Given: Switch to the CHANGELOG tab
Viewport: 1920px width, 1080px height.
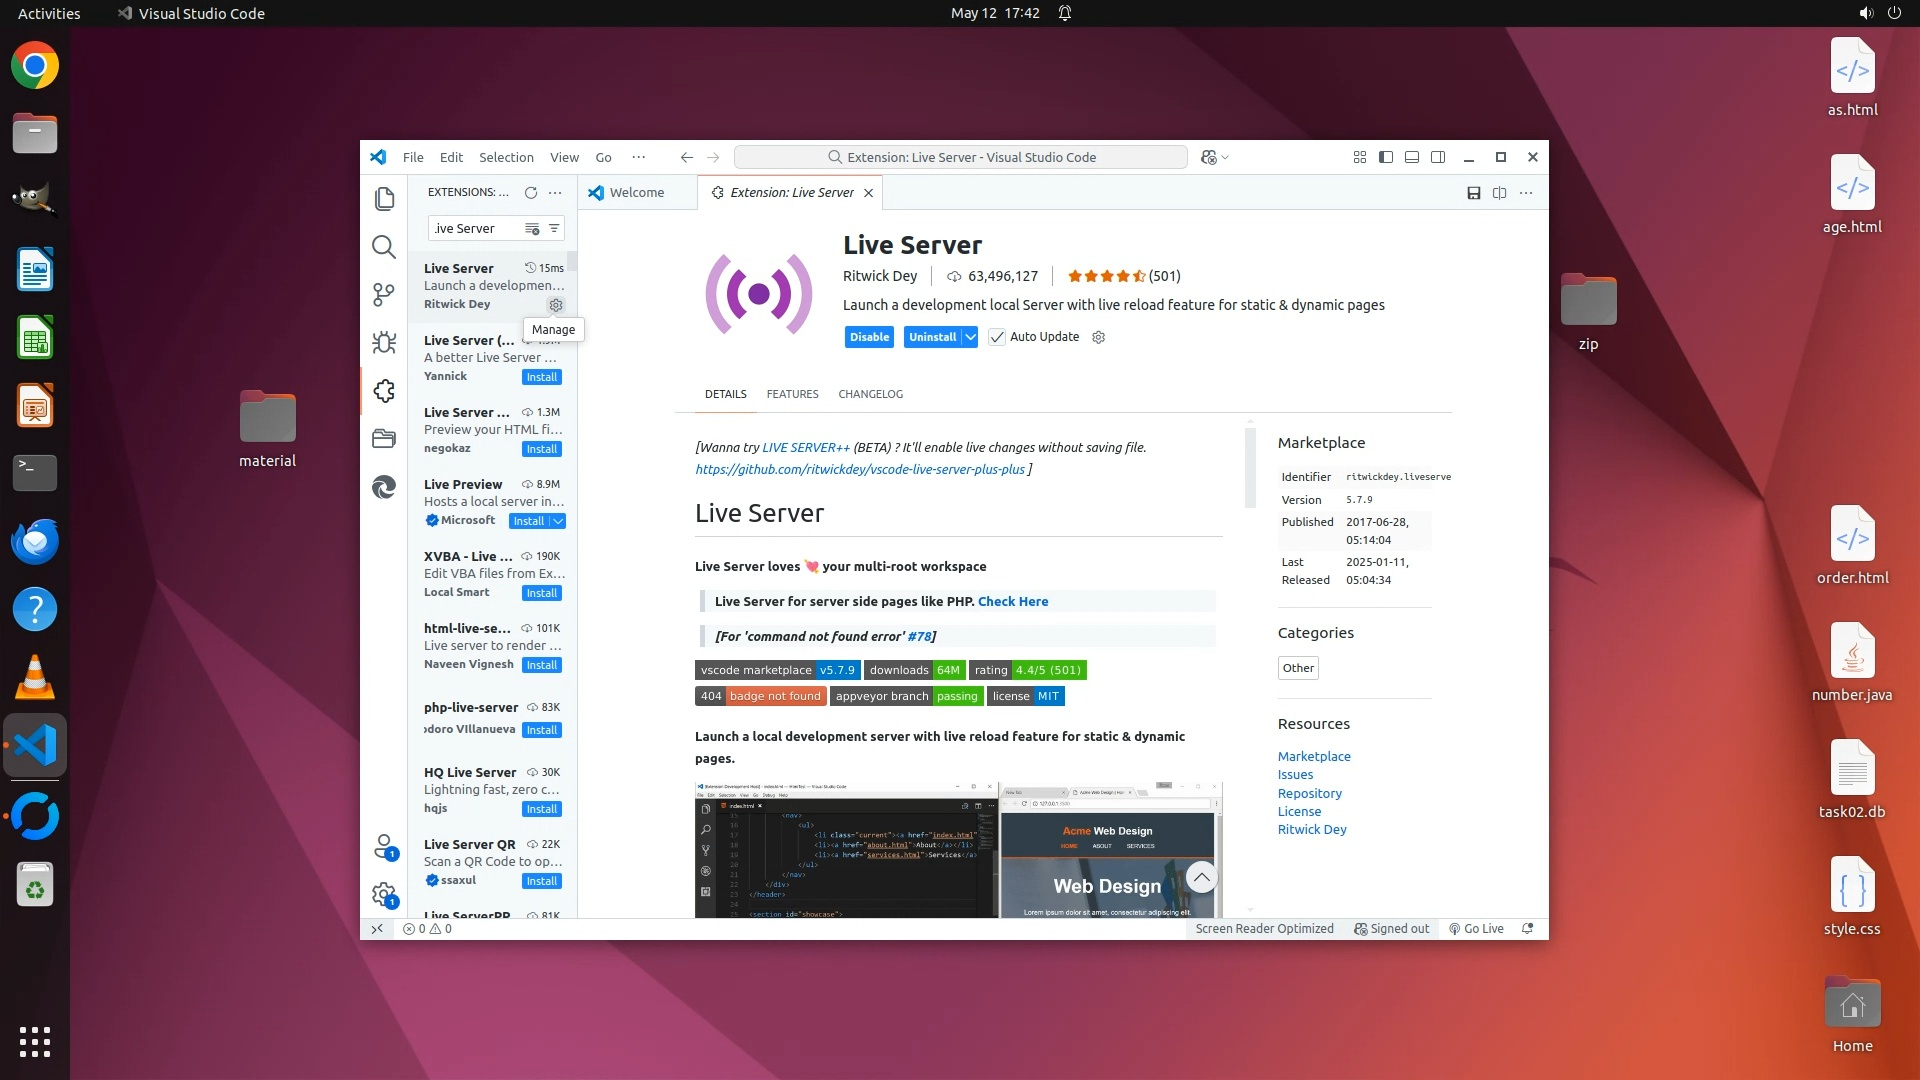Looking at the screenshot, I should pos(870,394).
